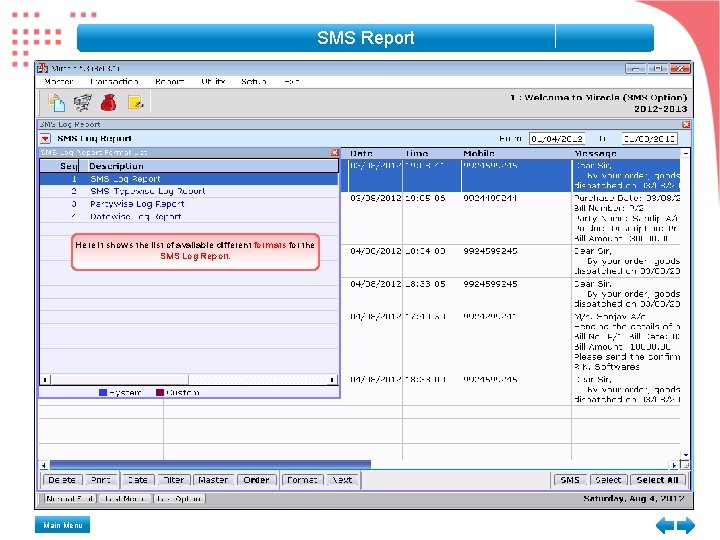Click the maroon Custom legend swatch
Viewport: 720px width, 540px height.
(160, 393)
